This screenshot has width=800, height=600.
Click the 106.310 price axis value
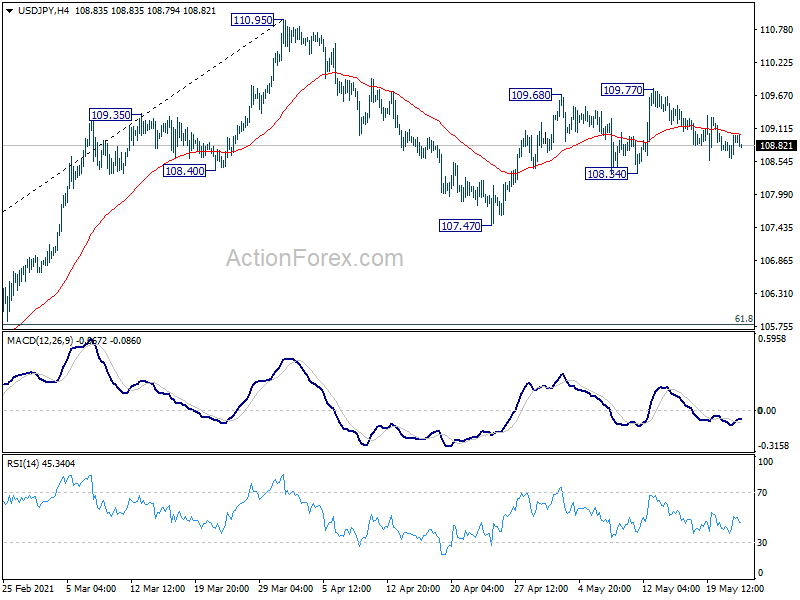(776, 294)
